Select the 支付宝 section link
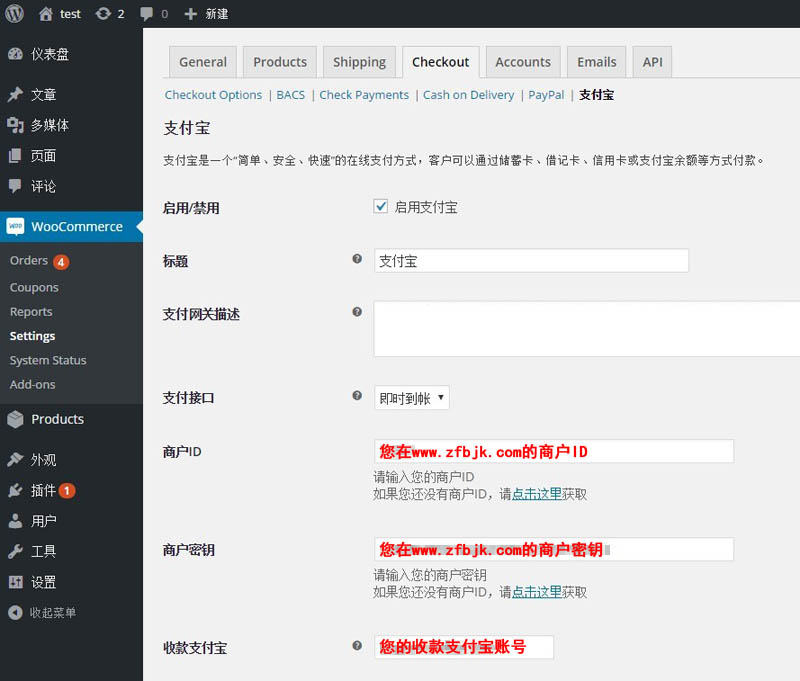Screen dimensions: 800x681 [596, 95]
